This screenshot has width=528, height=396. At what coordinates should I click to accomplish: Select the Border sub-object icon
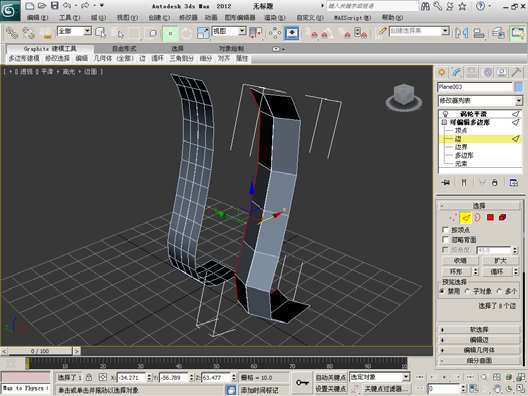477,218
